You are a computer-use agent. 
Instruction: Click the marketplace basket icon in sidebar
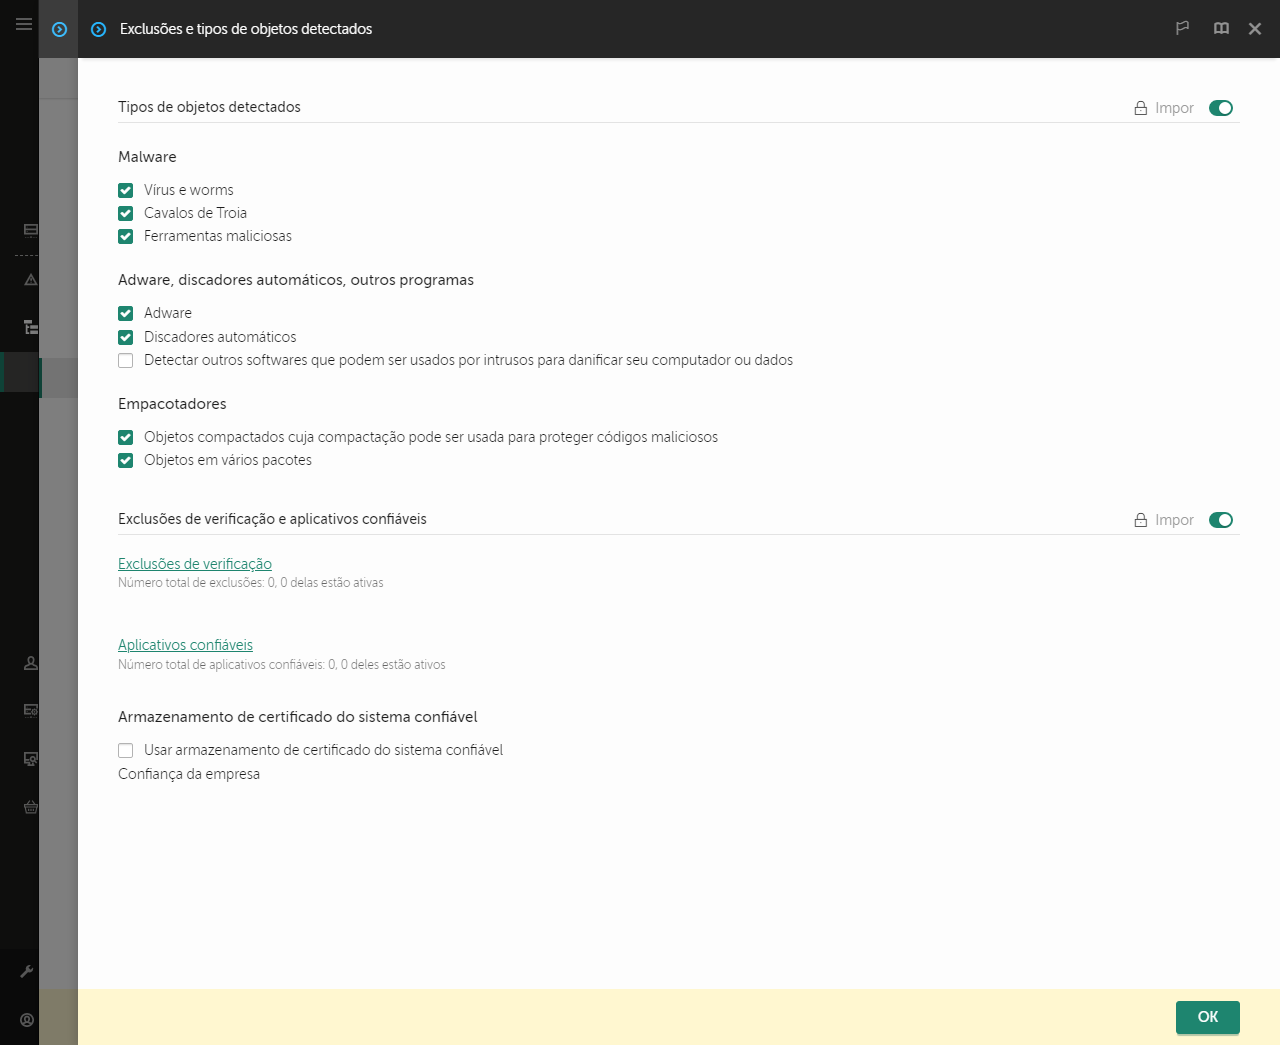coord(30,806)
